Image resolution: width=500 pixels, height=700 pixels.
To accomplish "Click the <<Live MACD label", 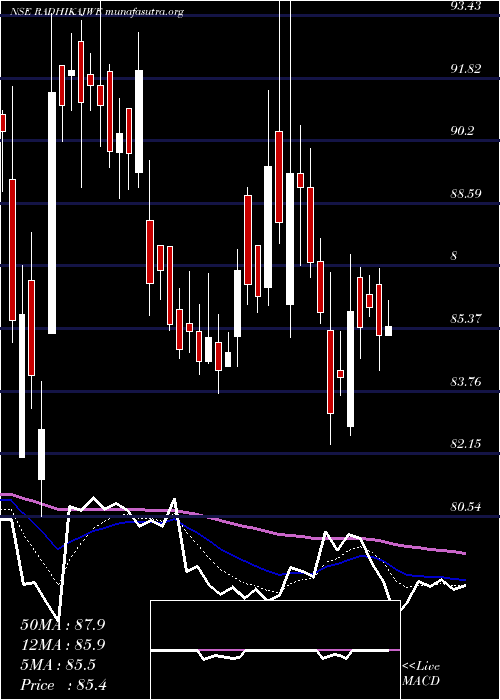I will [x=421, y=674].
